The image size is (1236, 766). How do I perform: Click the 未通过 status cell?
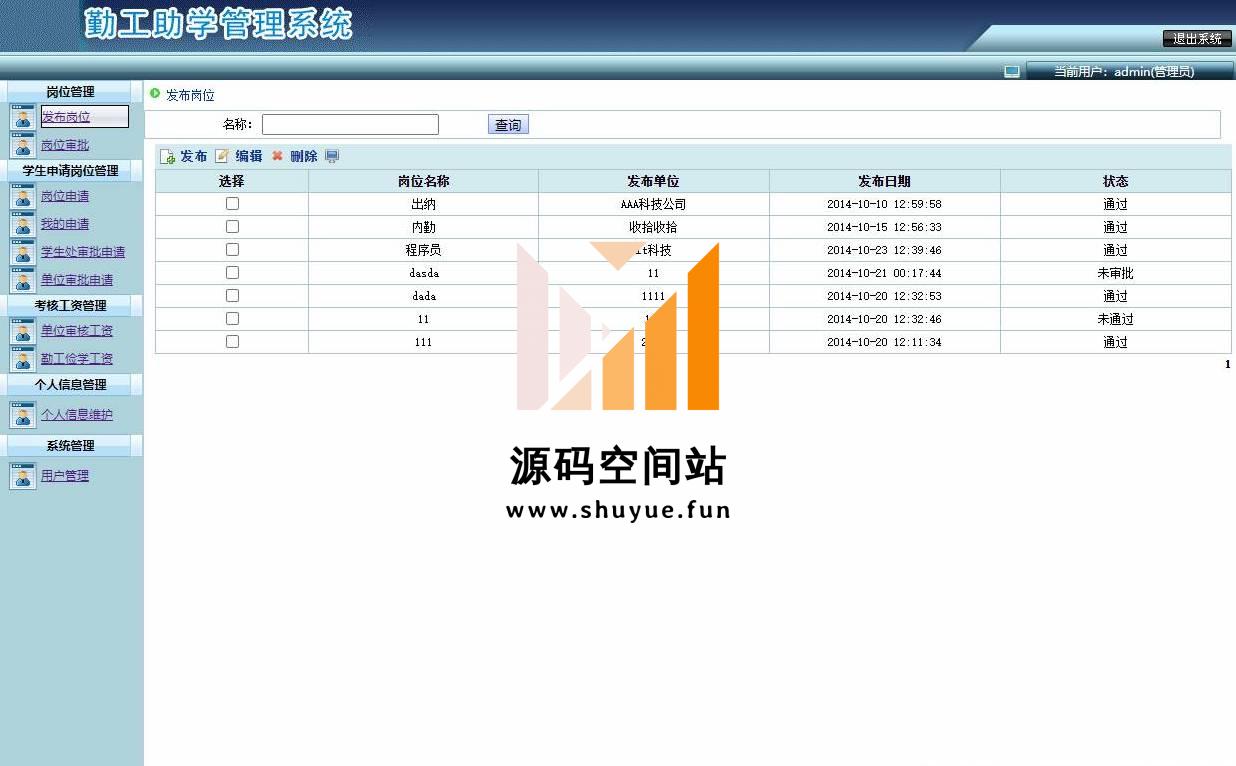pyautogui.click(x=1115, y=319)
